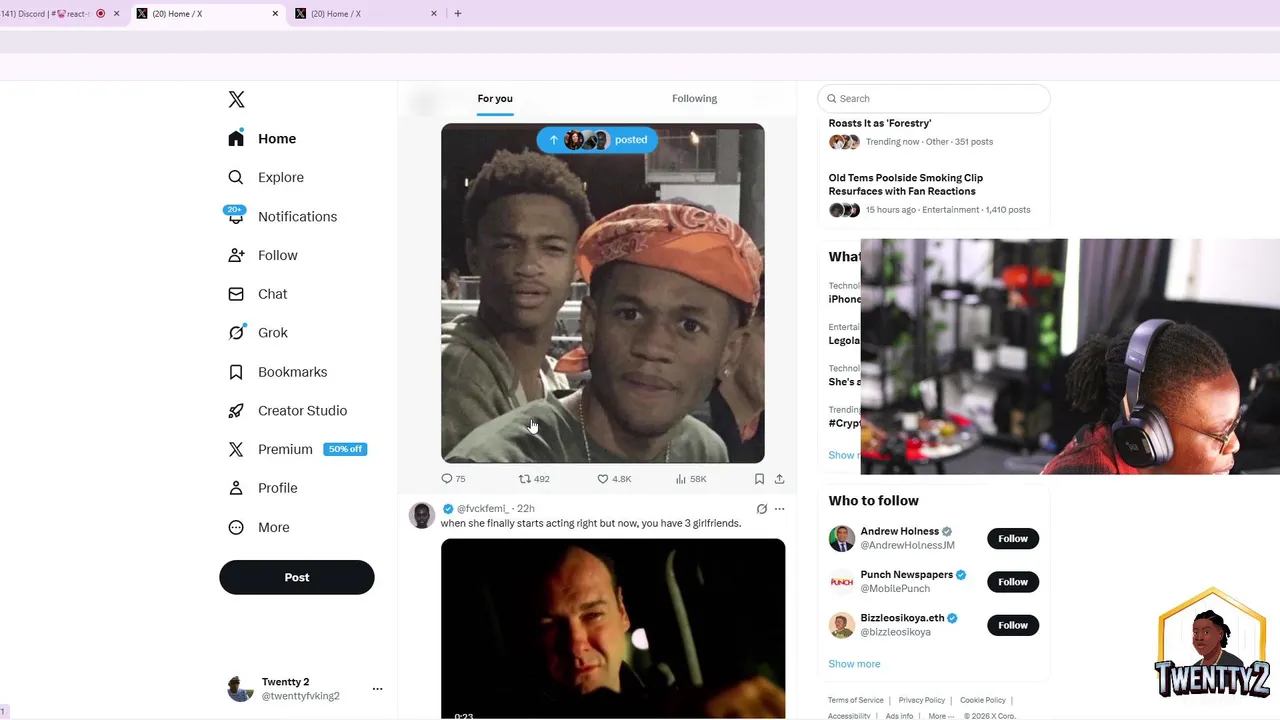Viewport: 1280px width, 720px height.
Task: Open account menu dots beside Twentty 2
Action: pyautogui.click(x=377, y=689)
